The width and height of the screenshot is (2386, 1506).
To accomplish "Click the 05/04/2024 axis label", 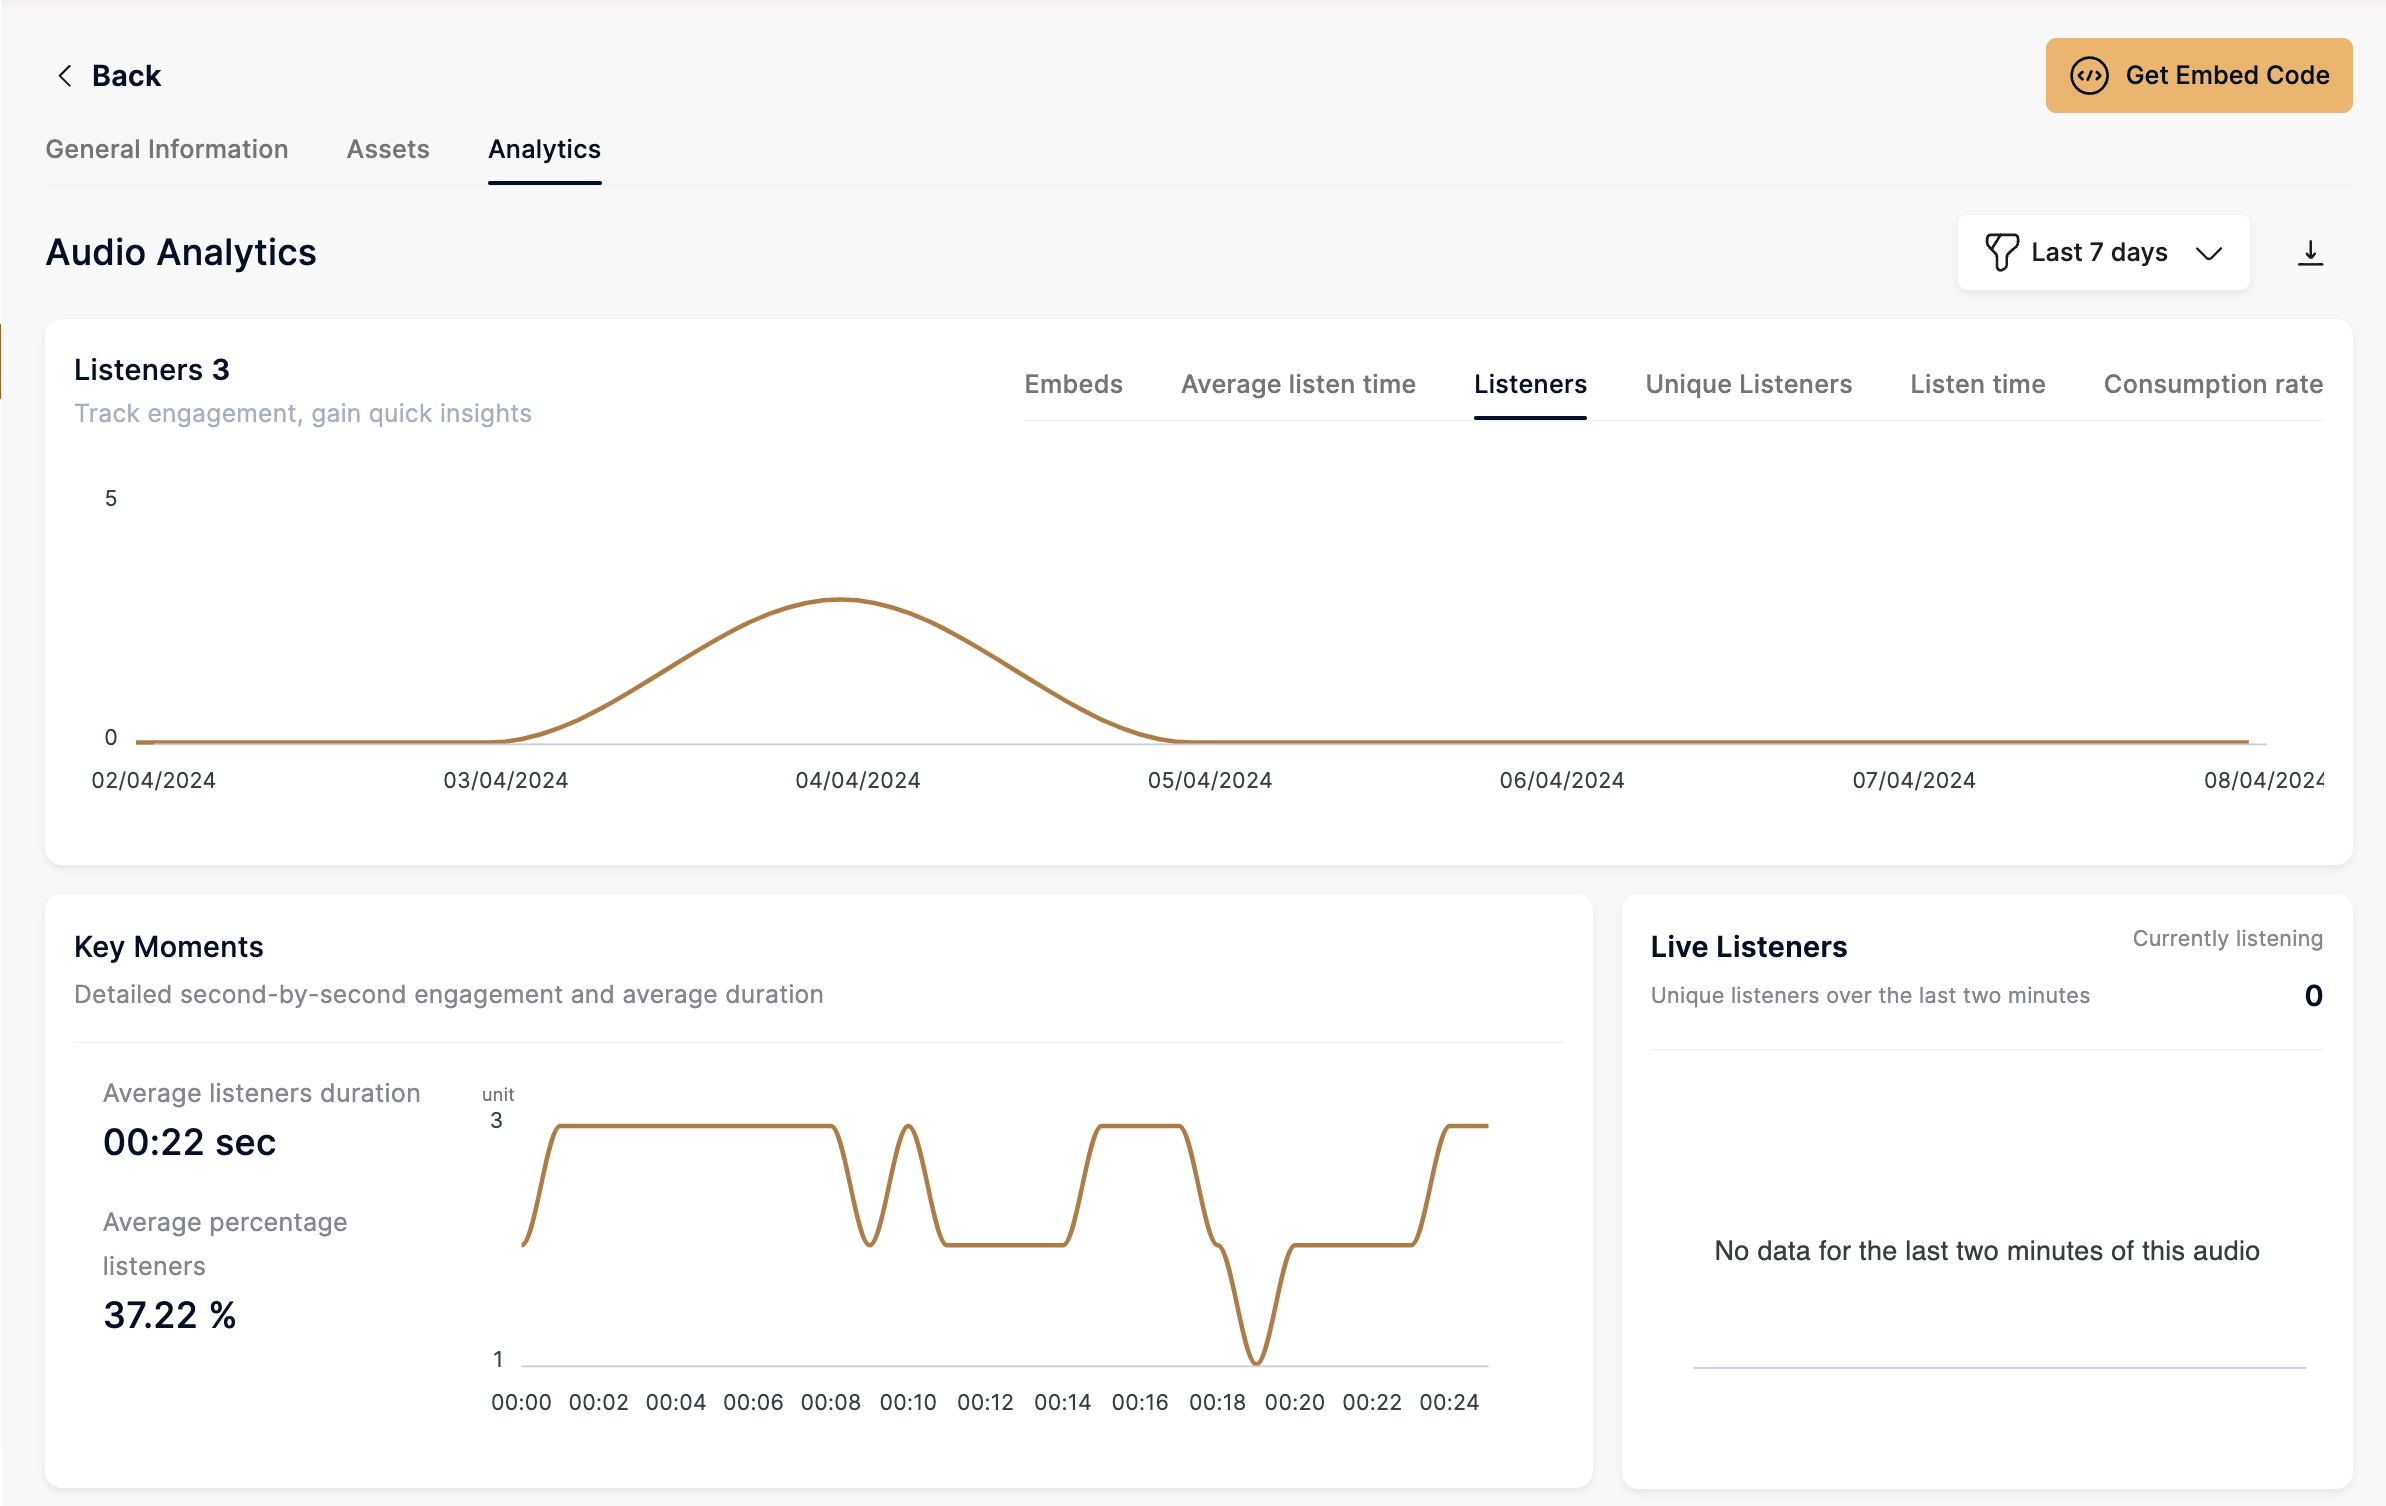I will [x=1210, y=780].
